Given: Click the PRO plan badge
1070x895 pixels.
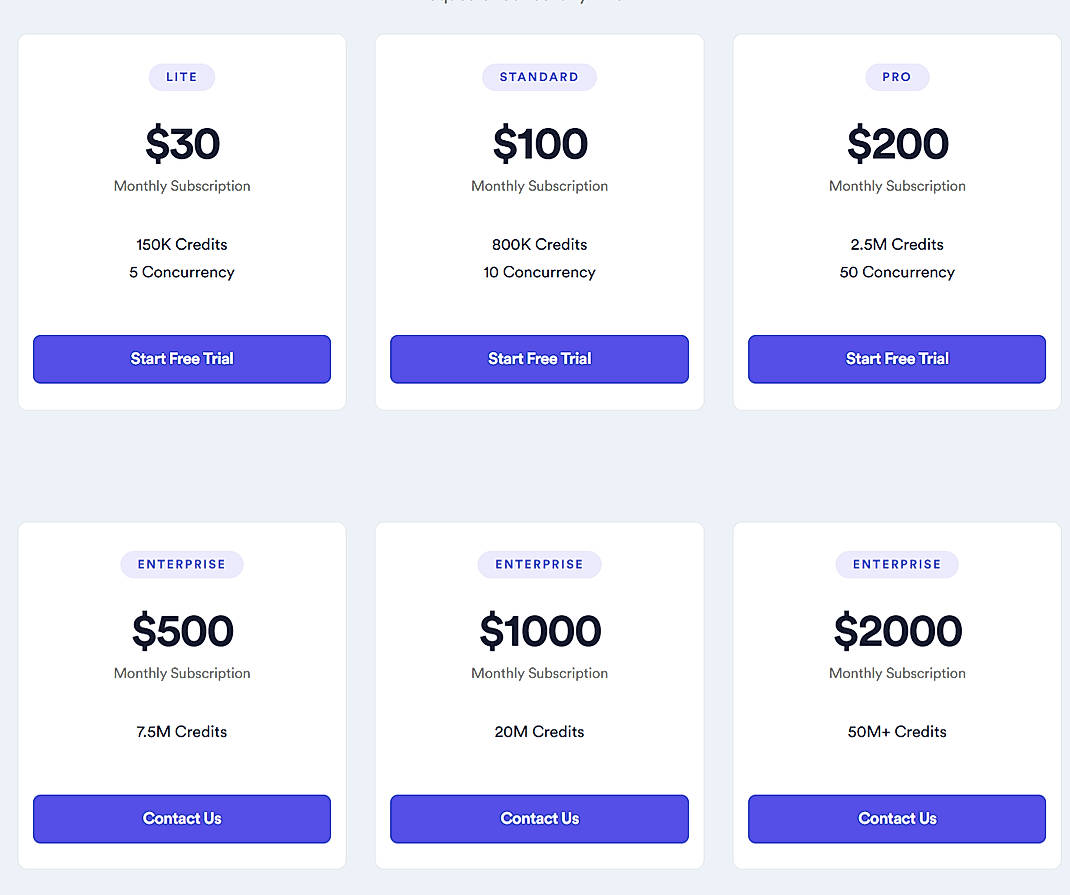Looking at the screenshot, I should (896, 77).
